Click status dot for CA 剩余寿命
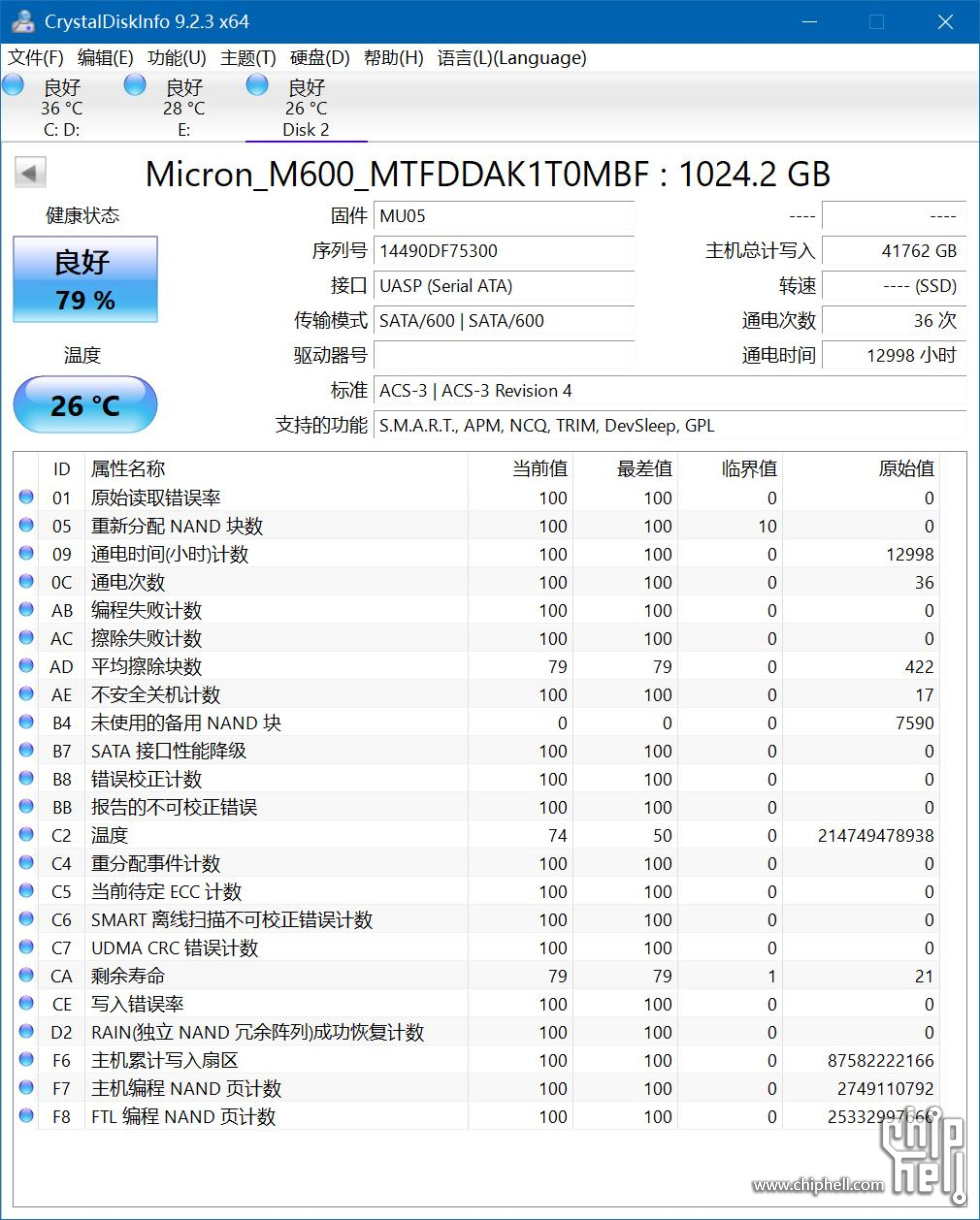The width and height of the screenshot is (980, 1220). click(26, 975)
